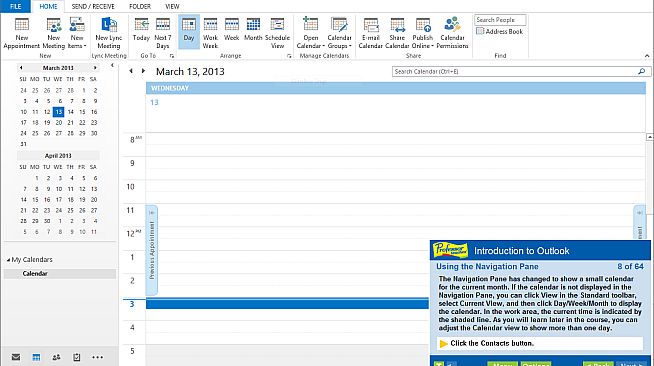Go back one day in calendar
The width and height of the screenshot is (654, 366).
click(x=131, y=71)
